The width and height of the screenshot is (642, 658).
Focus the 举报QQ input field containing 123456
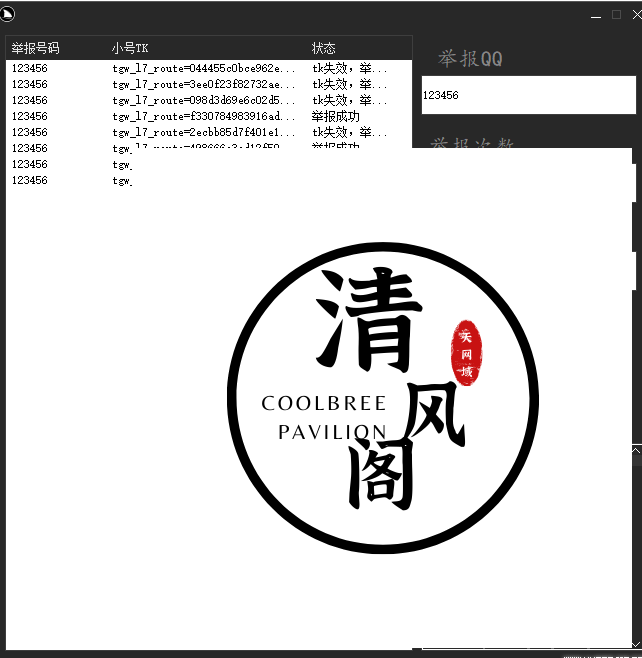(529, 95)
